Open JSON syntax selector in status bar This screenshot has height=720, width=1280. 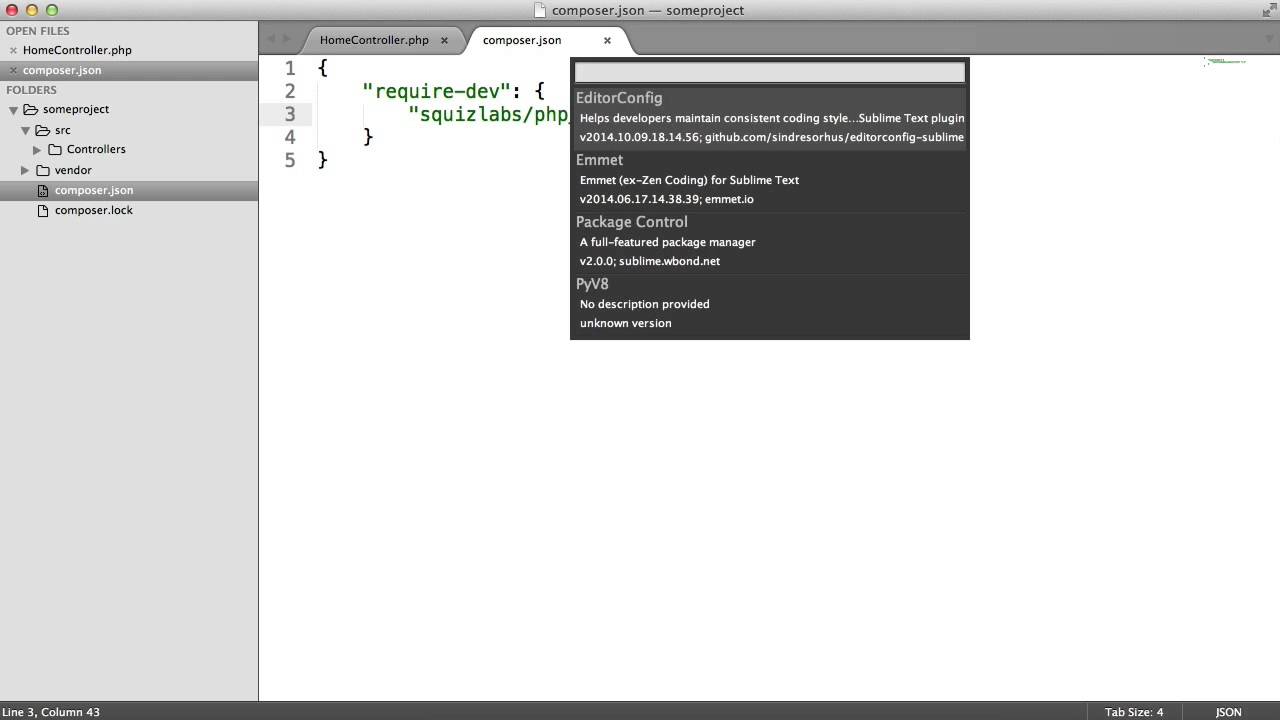[x=1229, y=712]
